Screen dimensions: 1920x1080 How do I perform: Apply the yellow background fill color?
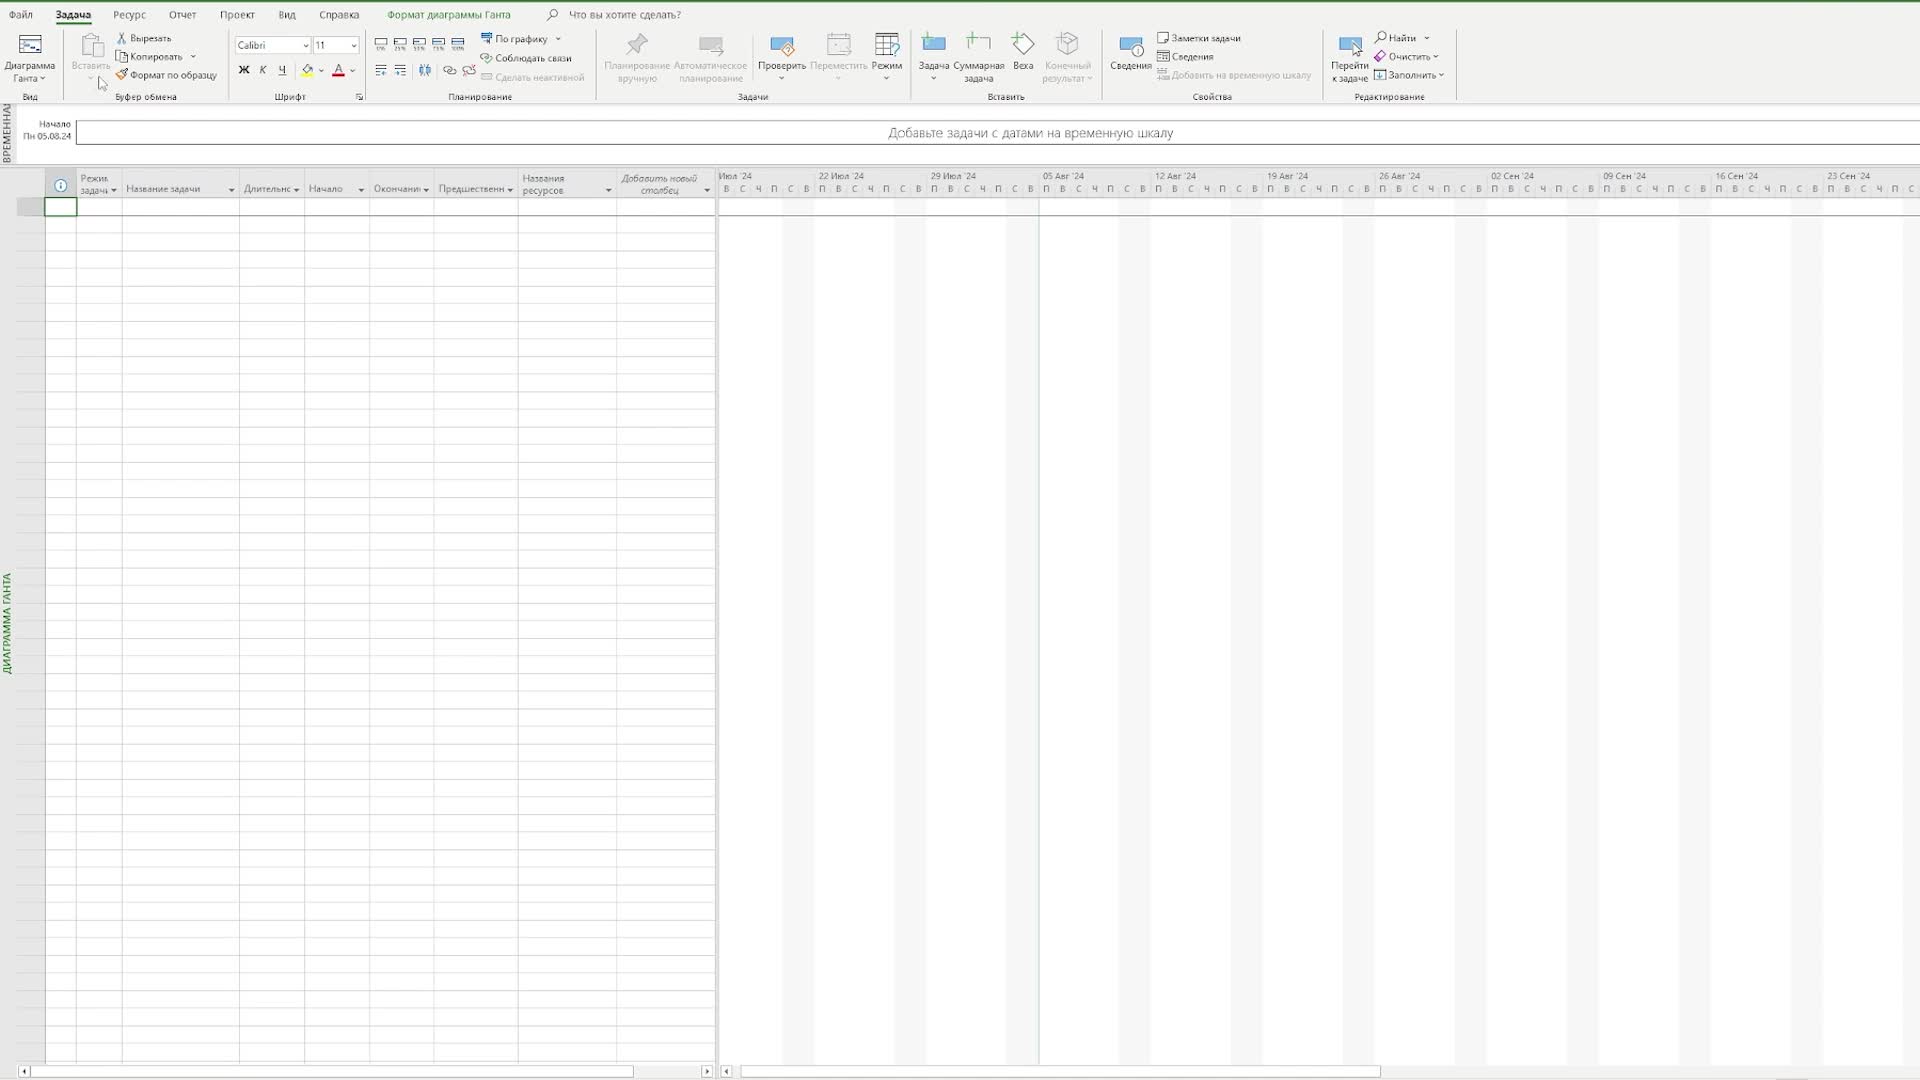tap(307, 70)
